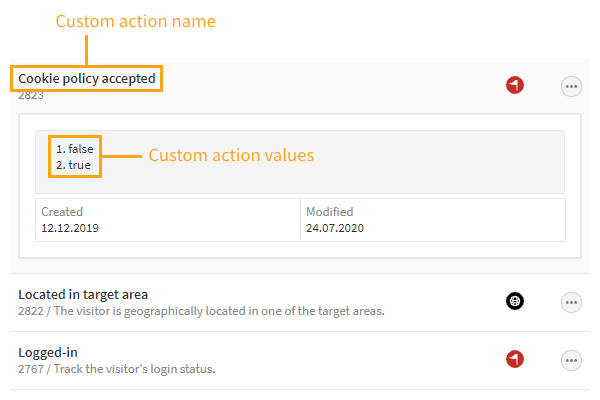Viewport: 600px width, 400px height.
Task: Open more options for Cookie policy accepted
Action: (571, 87)
